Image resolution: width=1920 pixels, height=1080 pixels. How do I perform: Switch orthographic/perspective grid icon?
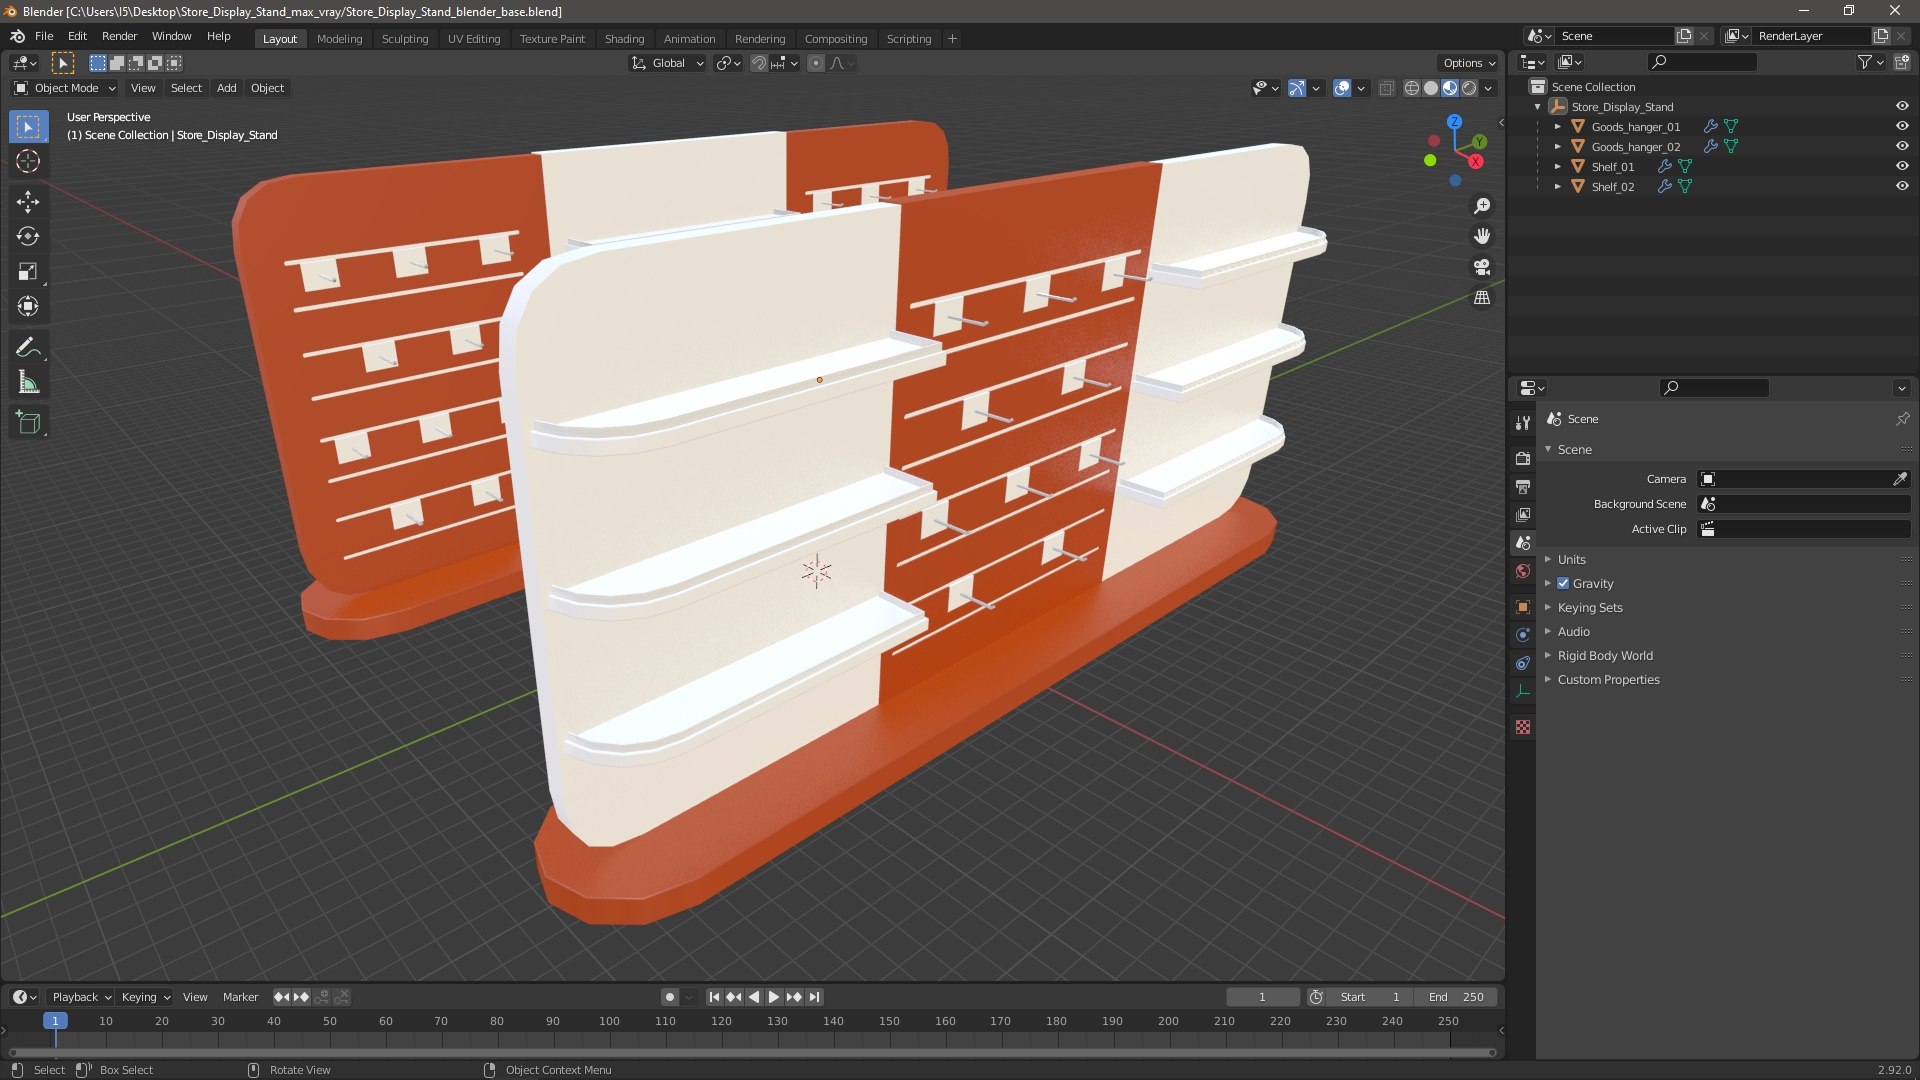tap(1482, 298)
